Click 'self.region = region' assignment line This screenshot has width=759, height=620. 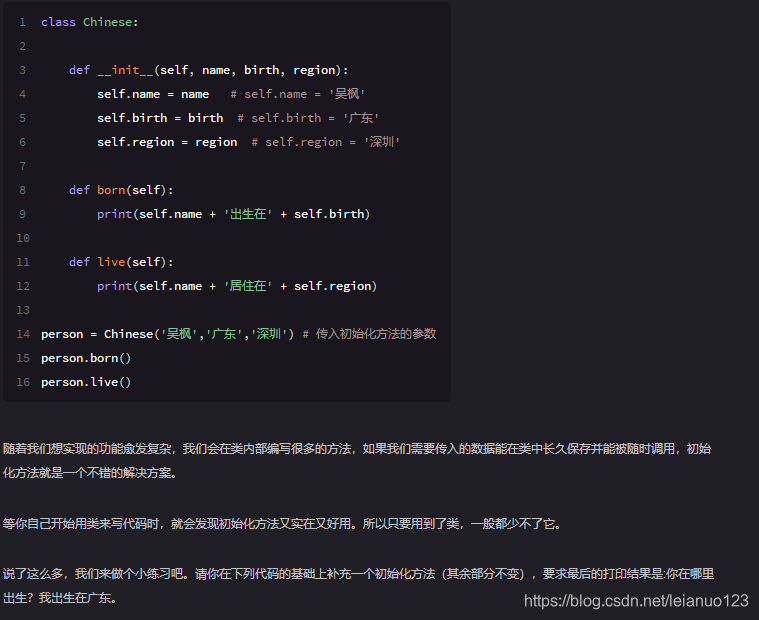(167, 142)
